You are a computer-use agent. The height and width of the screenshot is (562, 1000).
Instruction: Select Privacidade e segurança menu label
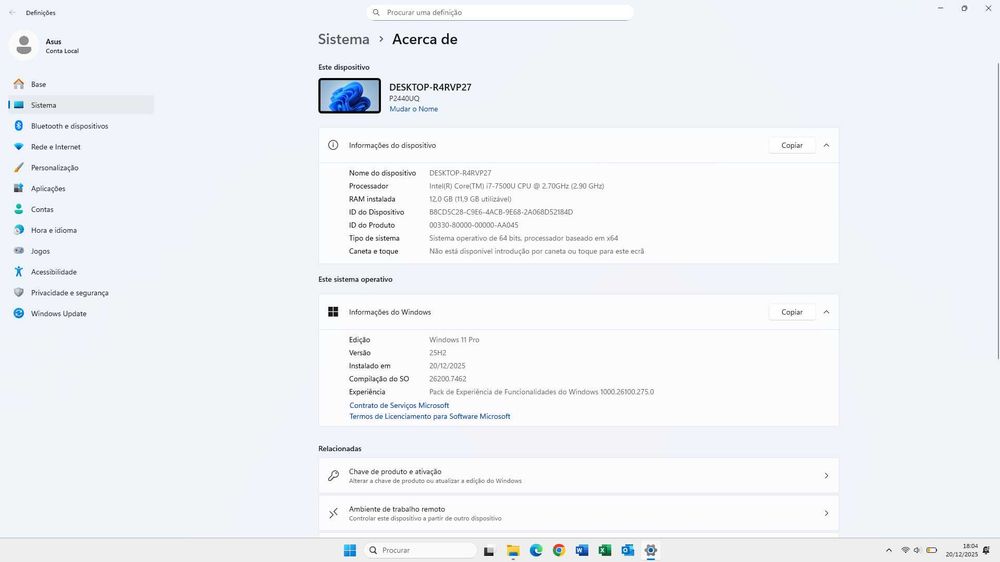[x=70, y=293]
